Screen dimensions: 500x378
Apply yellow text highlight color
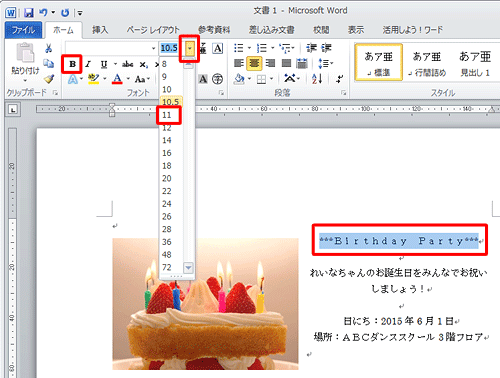[x=93, y=79]
